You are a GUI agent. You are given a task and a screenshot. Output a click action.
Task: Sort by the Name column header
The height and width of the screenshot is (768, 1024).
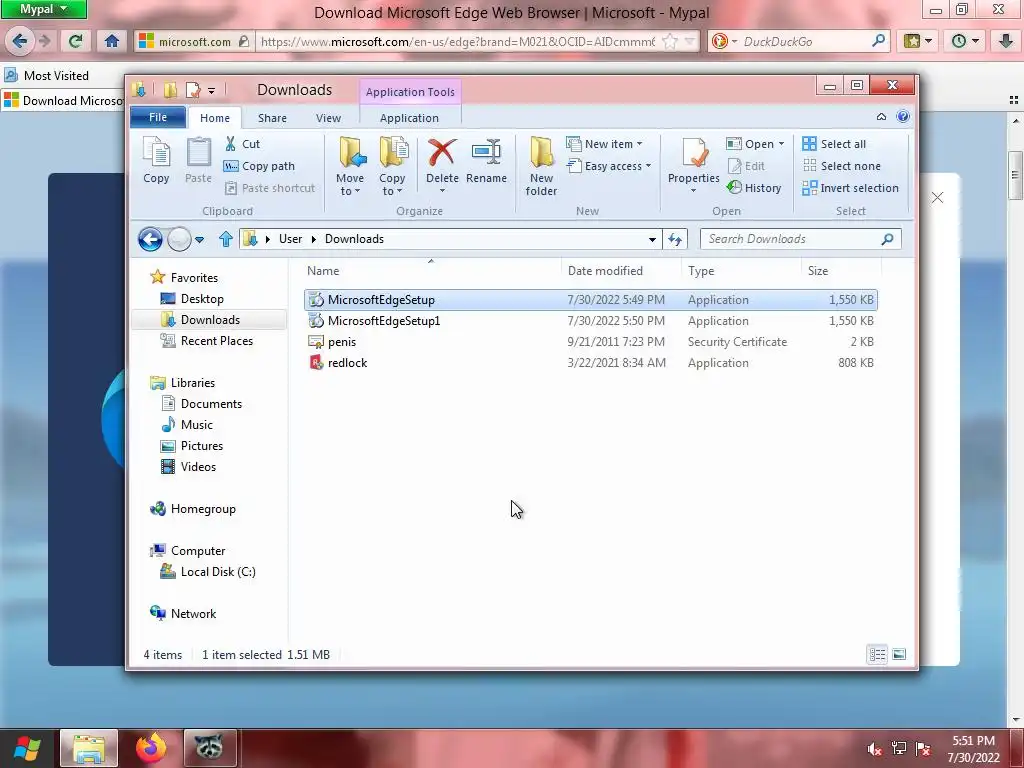click(431, 270)
